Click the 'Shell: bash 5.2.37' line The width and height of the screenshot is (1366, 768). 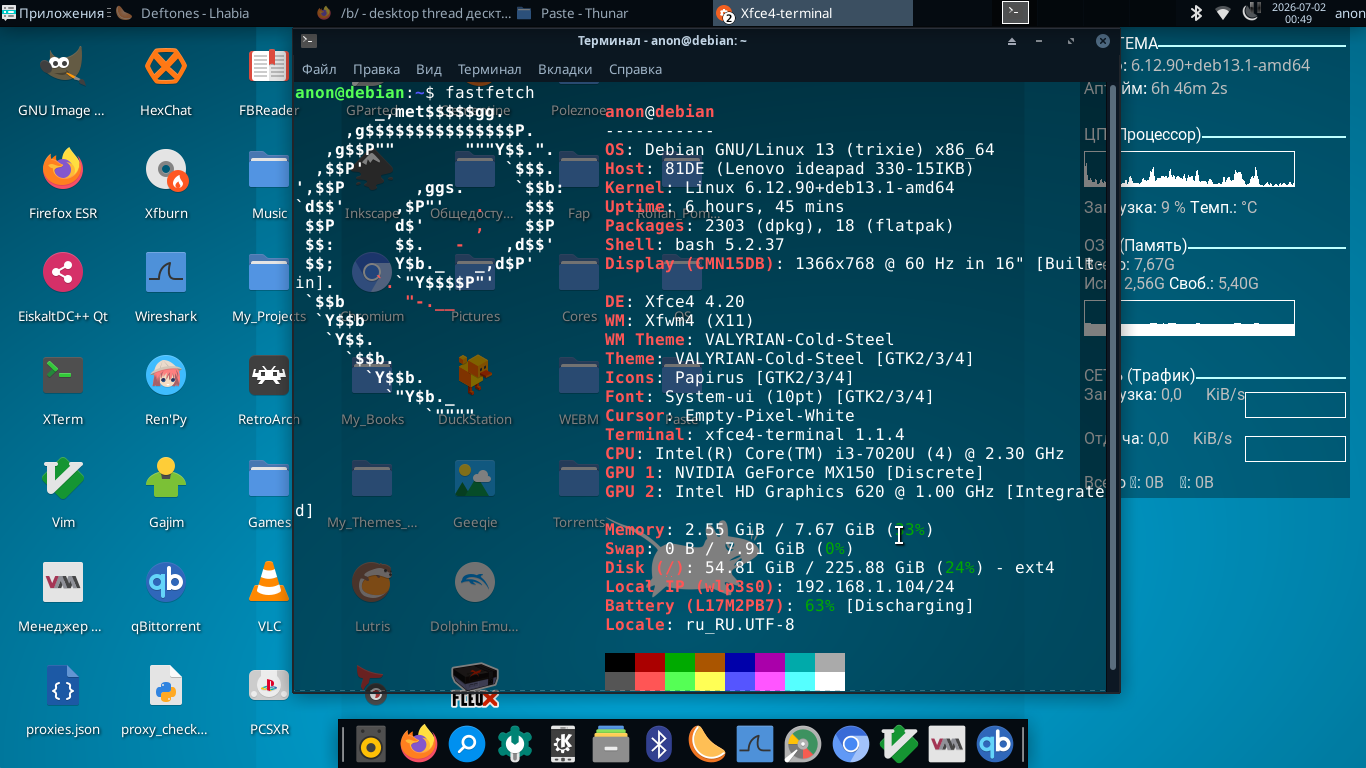click(695, 245)
